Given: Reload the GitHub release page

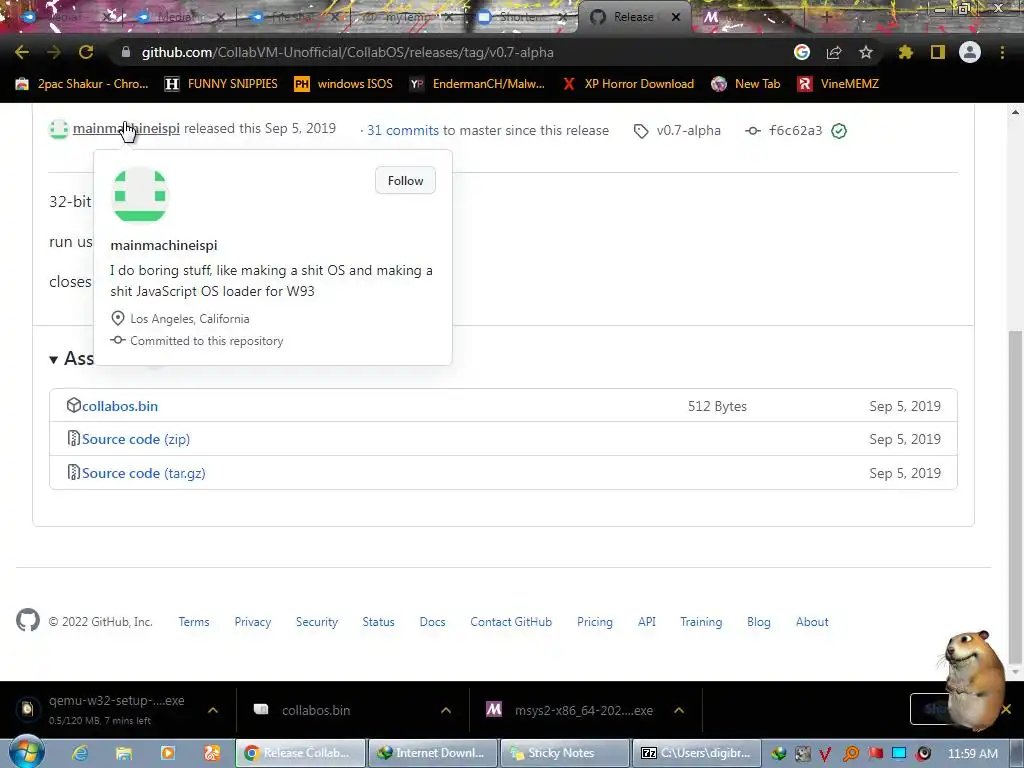Looking at the screenshot, I should pos(86,52).
